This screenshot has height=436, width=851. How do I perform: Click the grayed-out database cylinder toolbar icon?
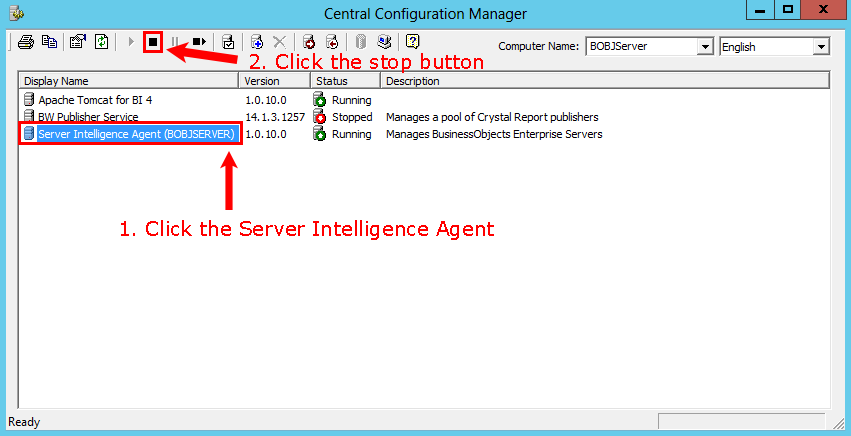pos(361,42)
